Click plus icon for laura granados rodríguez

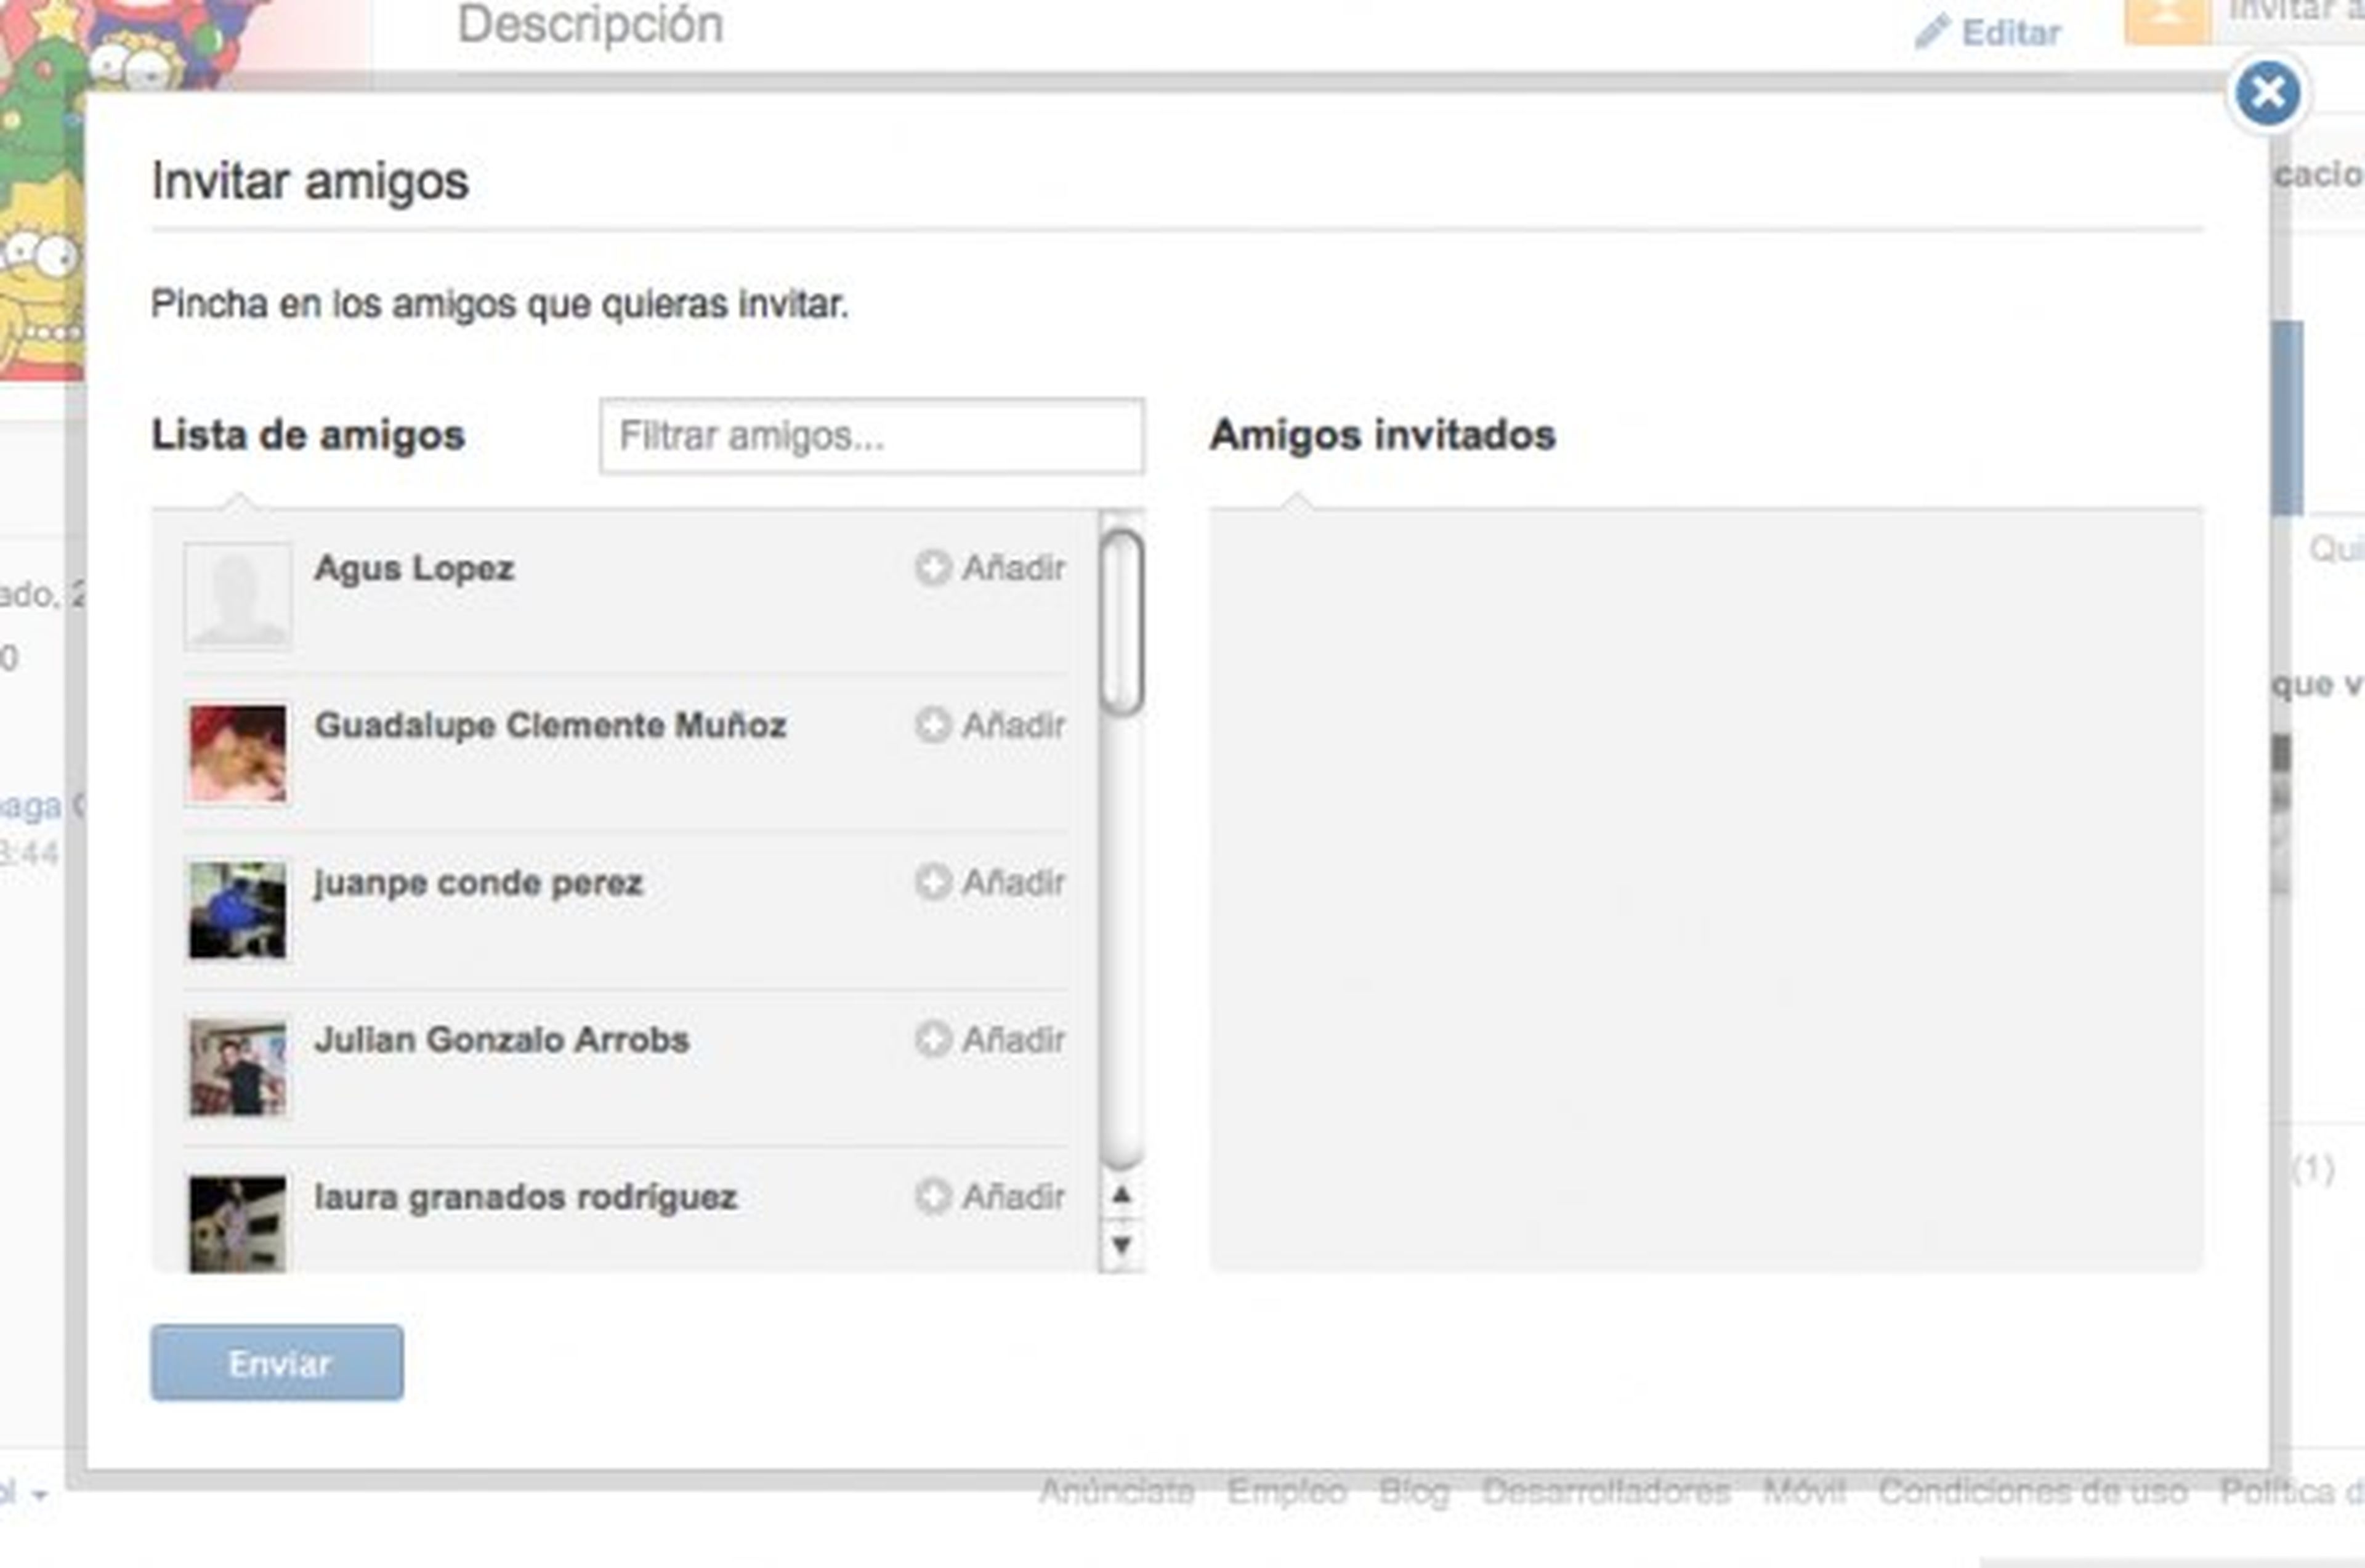(932, 1195)
